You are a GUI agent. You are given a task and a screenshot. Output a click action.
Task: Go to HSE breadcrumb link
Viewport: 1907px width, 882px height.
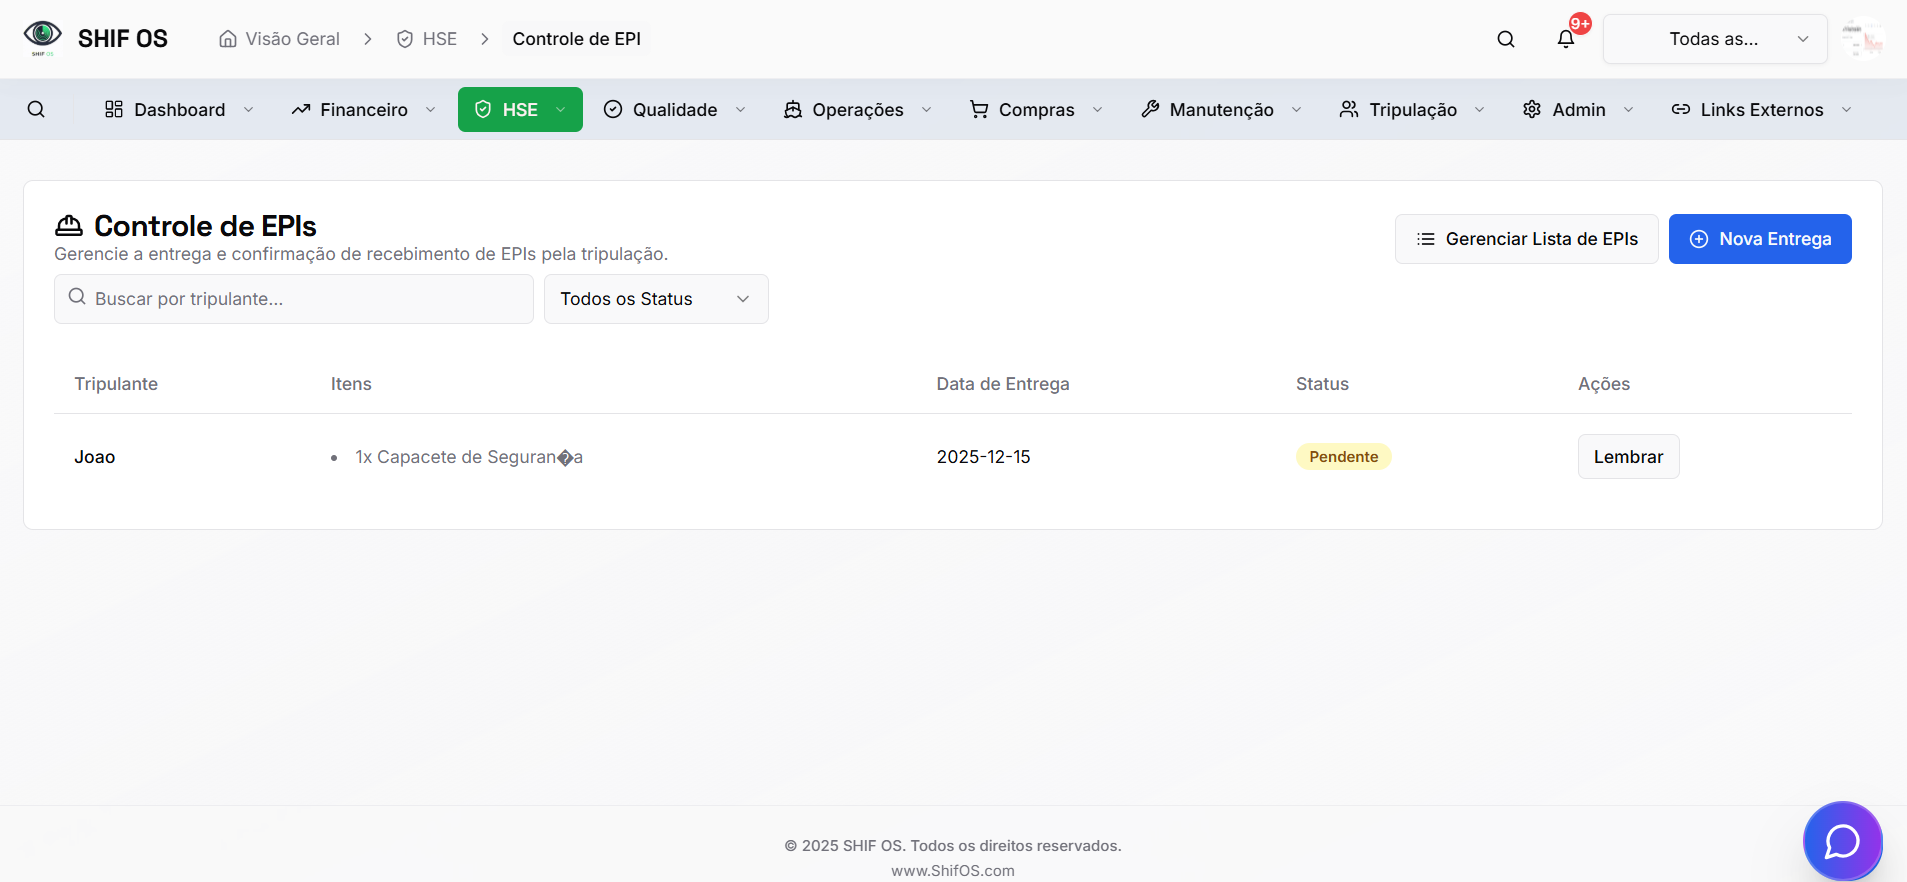tap(438, 39)
